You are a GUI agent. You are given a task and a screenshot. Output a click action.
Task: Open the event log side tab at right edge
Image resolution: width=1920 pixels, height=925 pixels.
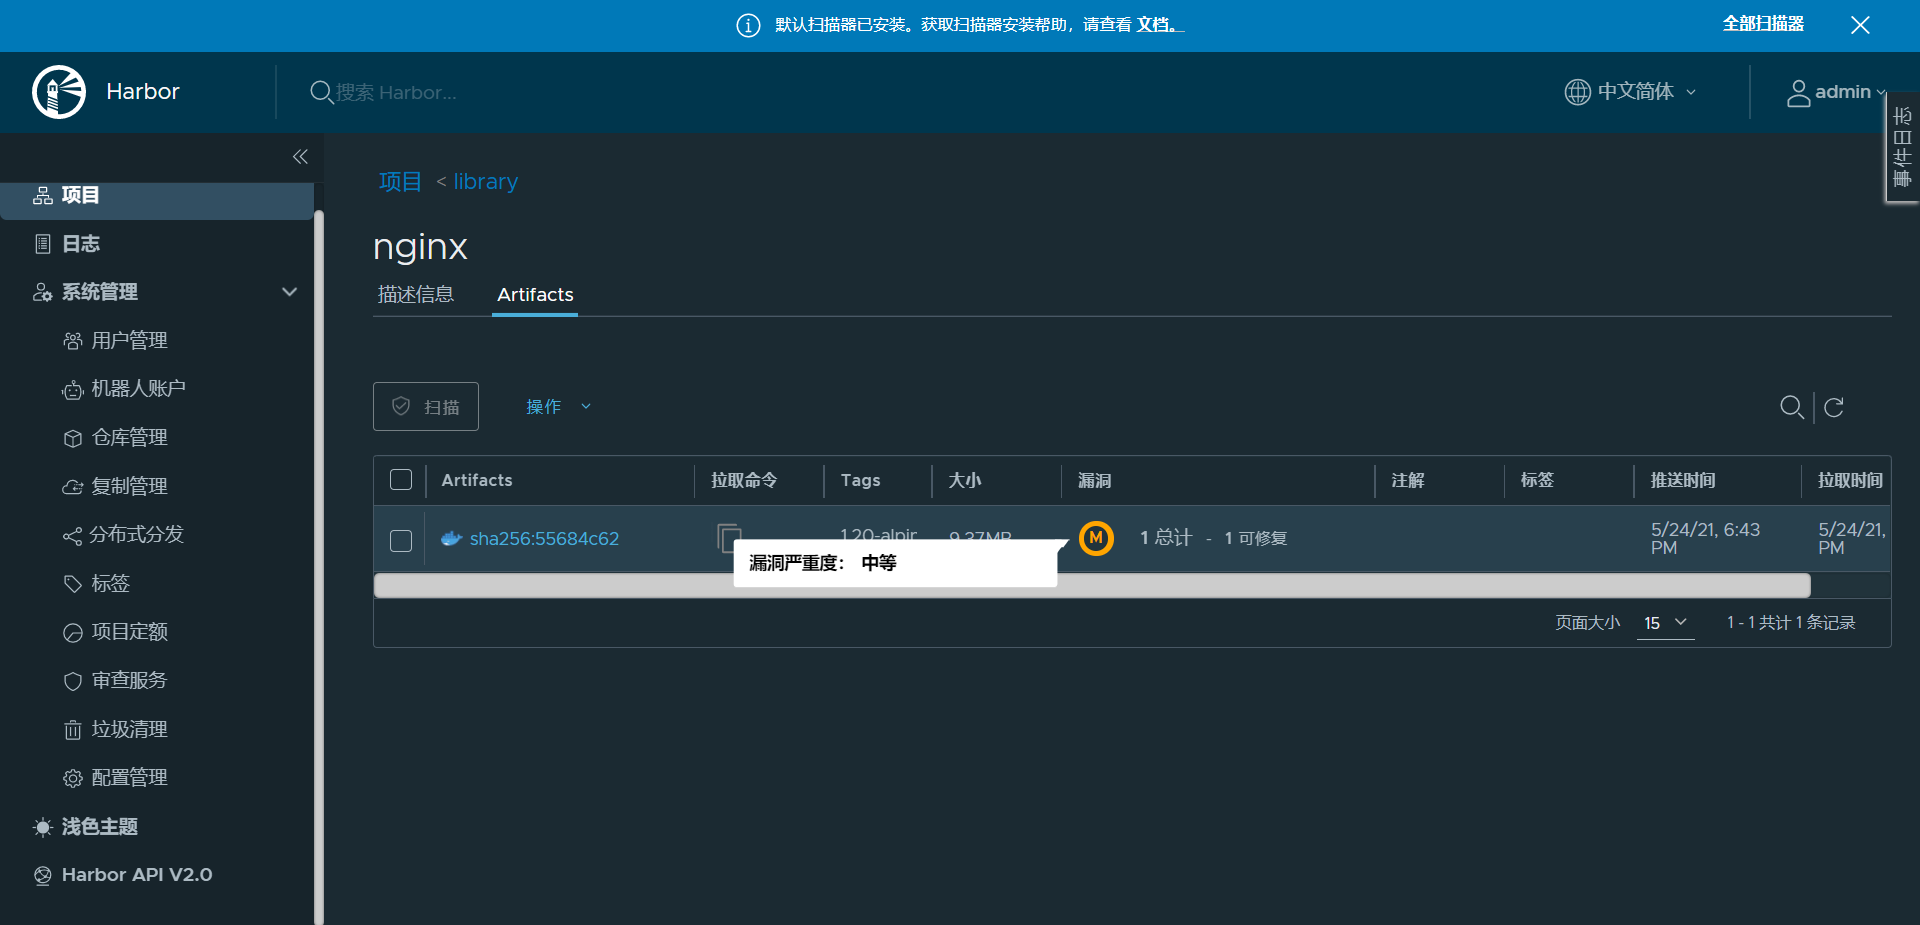pyautogui.click(x=1902, y=147)
